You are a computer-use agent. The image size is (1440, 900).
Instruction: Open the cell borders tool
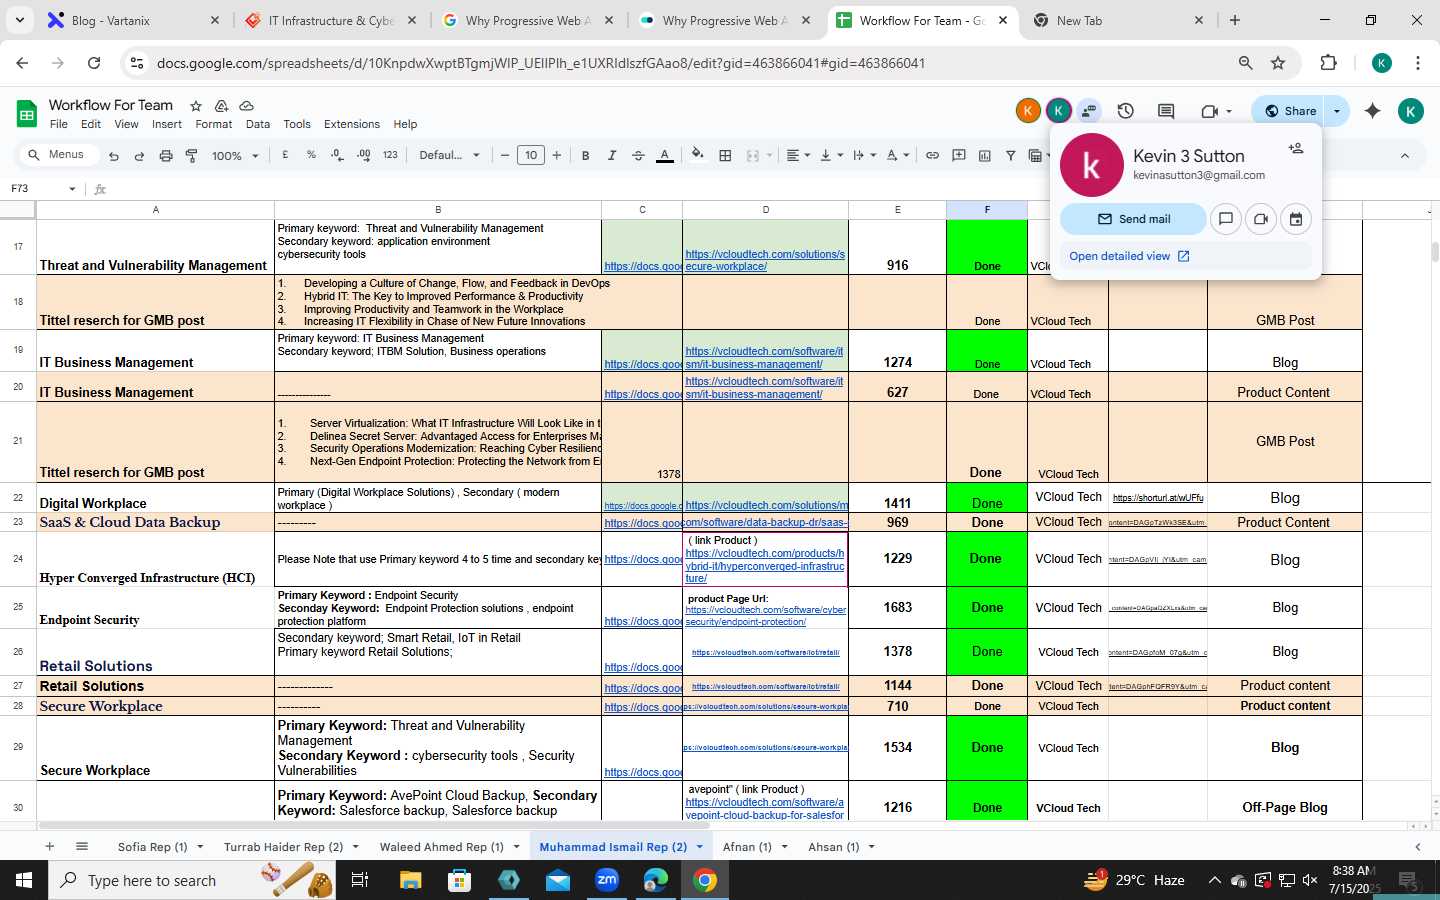pos(725,155)
